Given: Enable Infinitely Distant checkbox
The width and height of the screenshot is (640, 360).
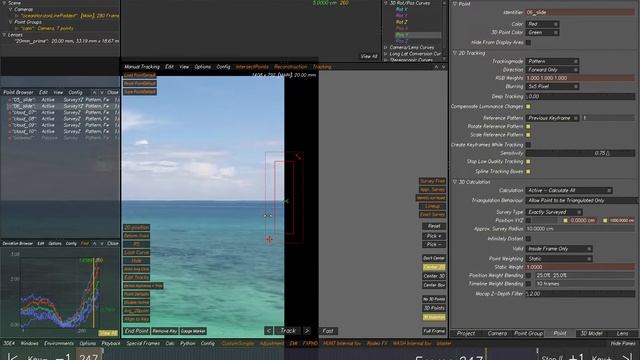Looking at the screenshot, I should pos(528,239).
